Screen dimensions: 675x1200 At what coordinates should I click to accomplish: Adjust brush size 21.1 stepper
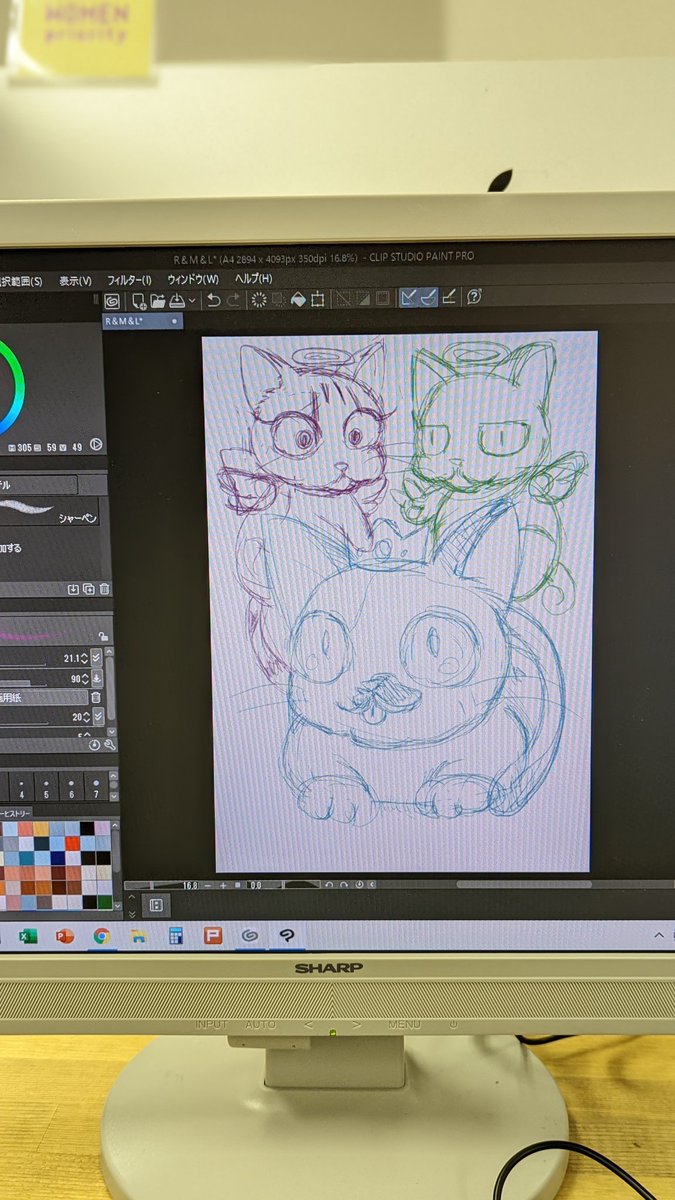click(x=83, y=657)
